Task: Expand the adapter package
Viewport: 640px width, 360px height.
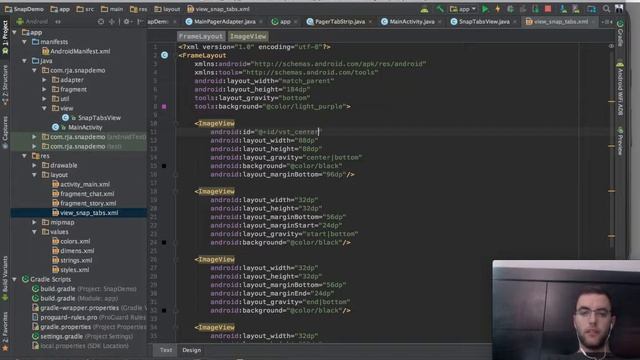Action: pos(44,80)
